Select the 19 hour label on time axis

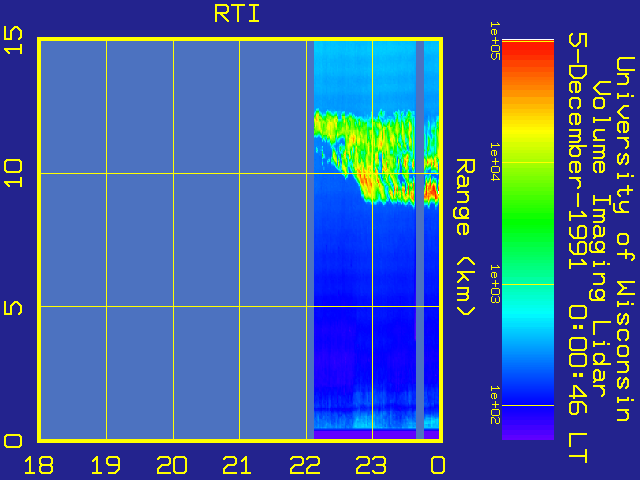click(106, 465)
